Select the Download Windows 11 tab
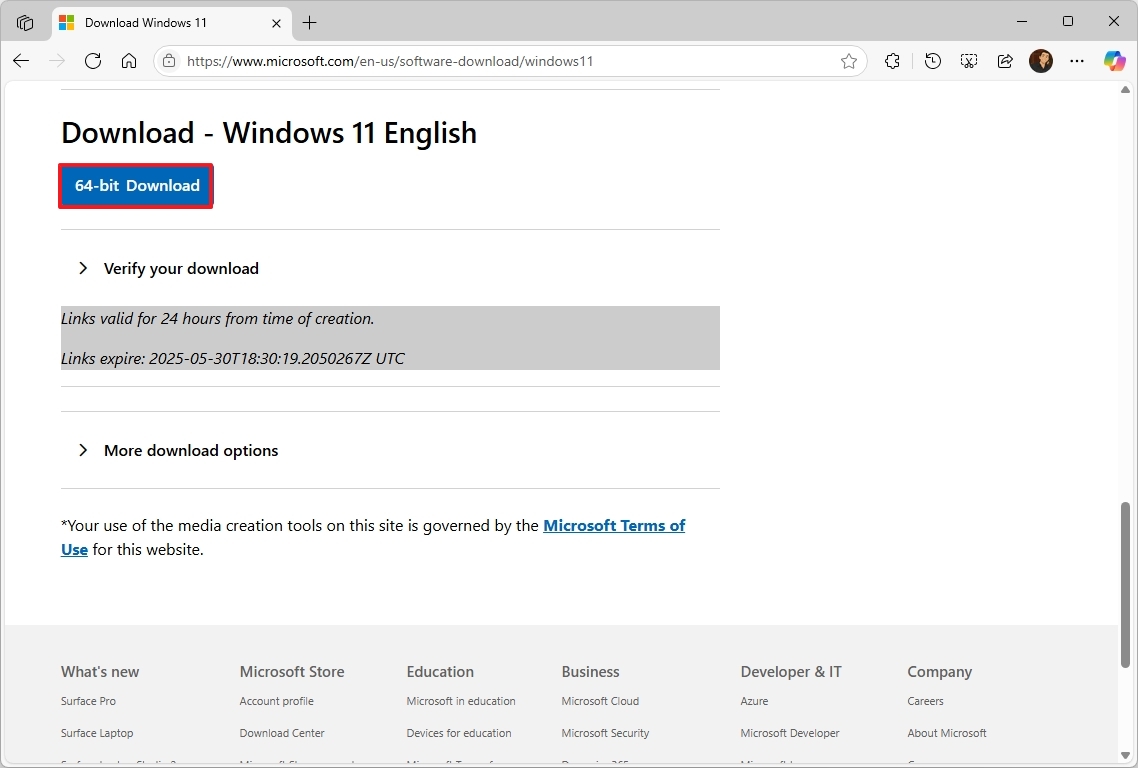 (x=160, y=22)
